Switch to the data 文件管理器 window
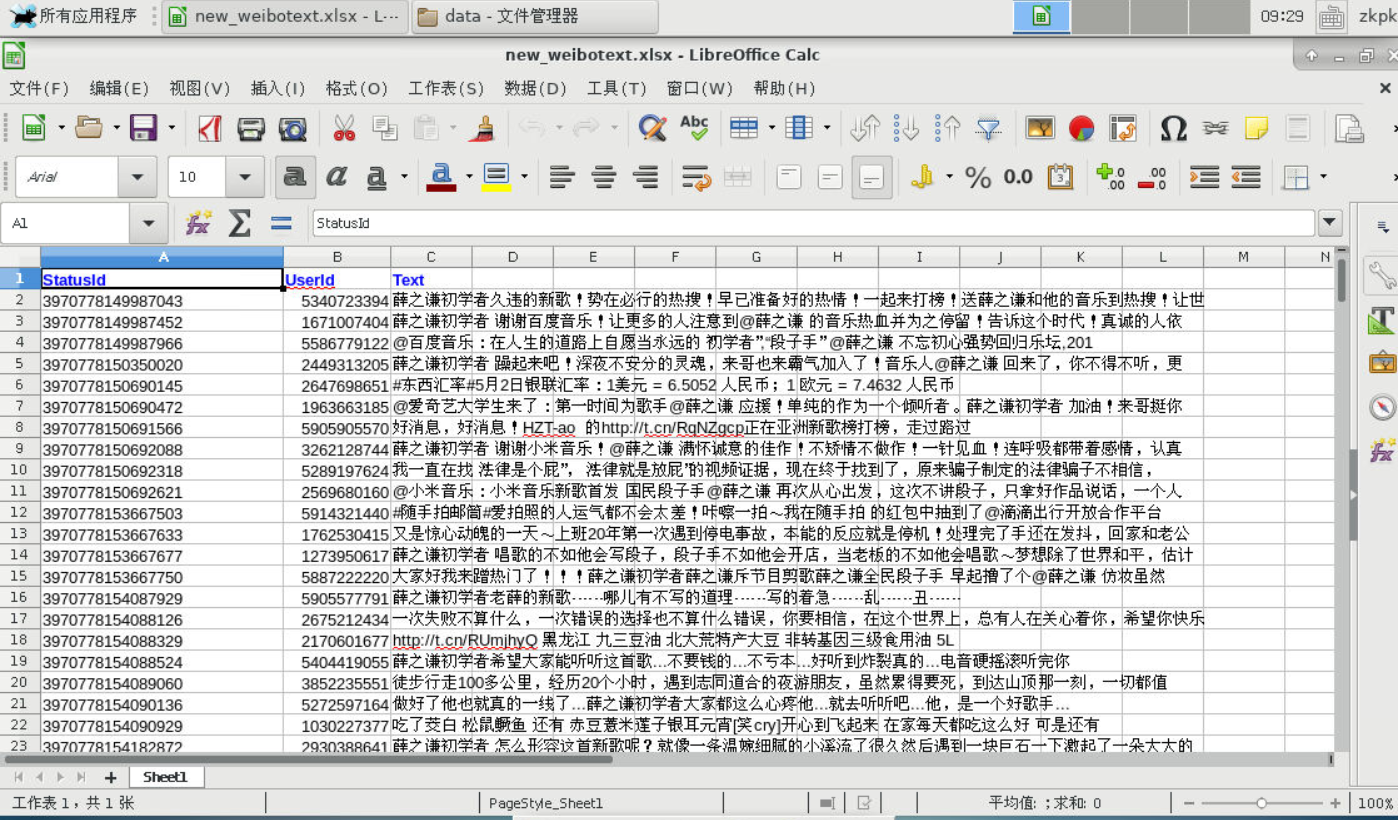The width and height of the screenshot is (1398, 820). pyautogui.click(x=534, y=16)
